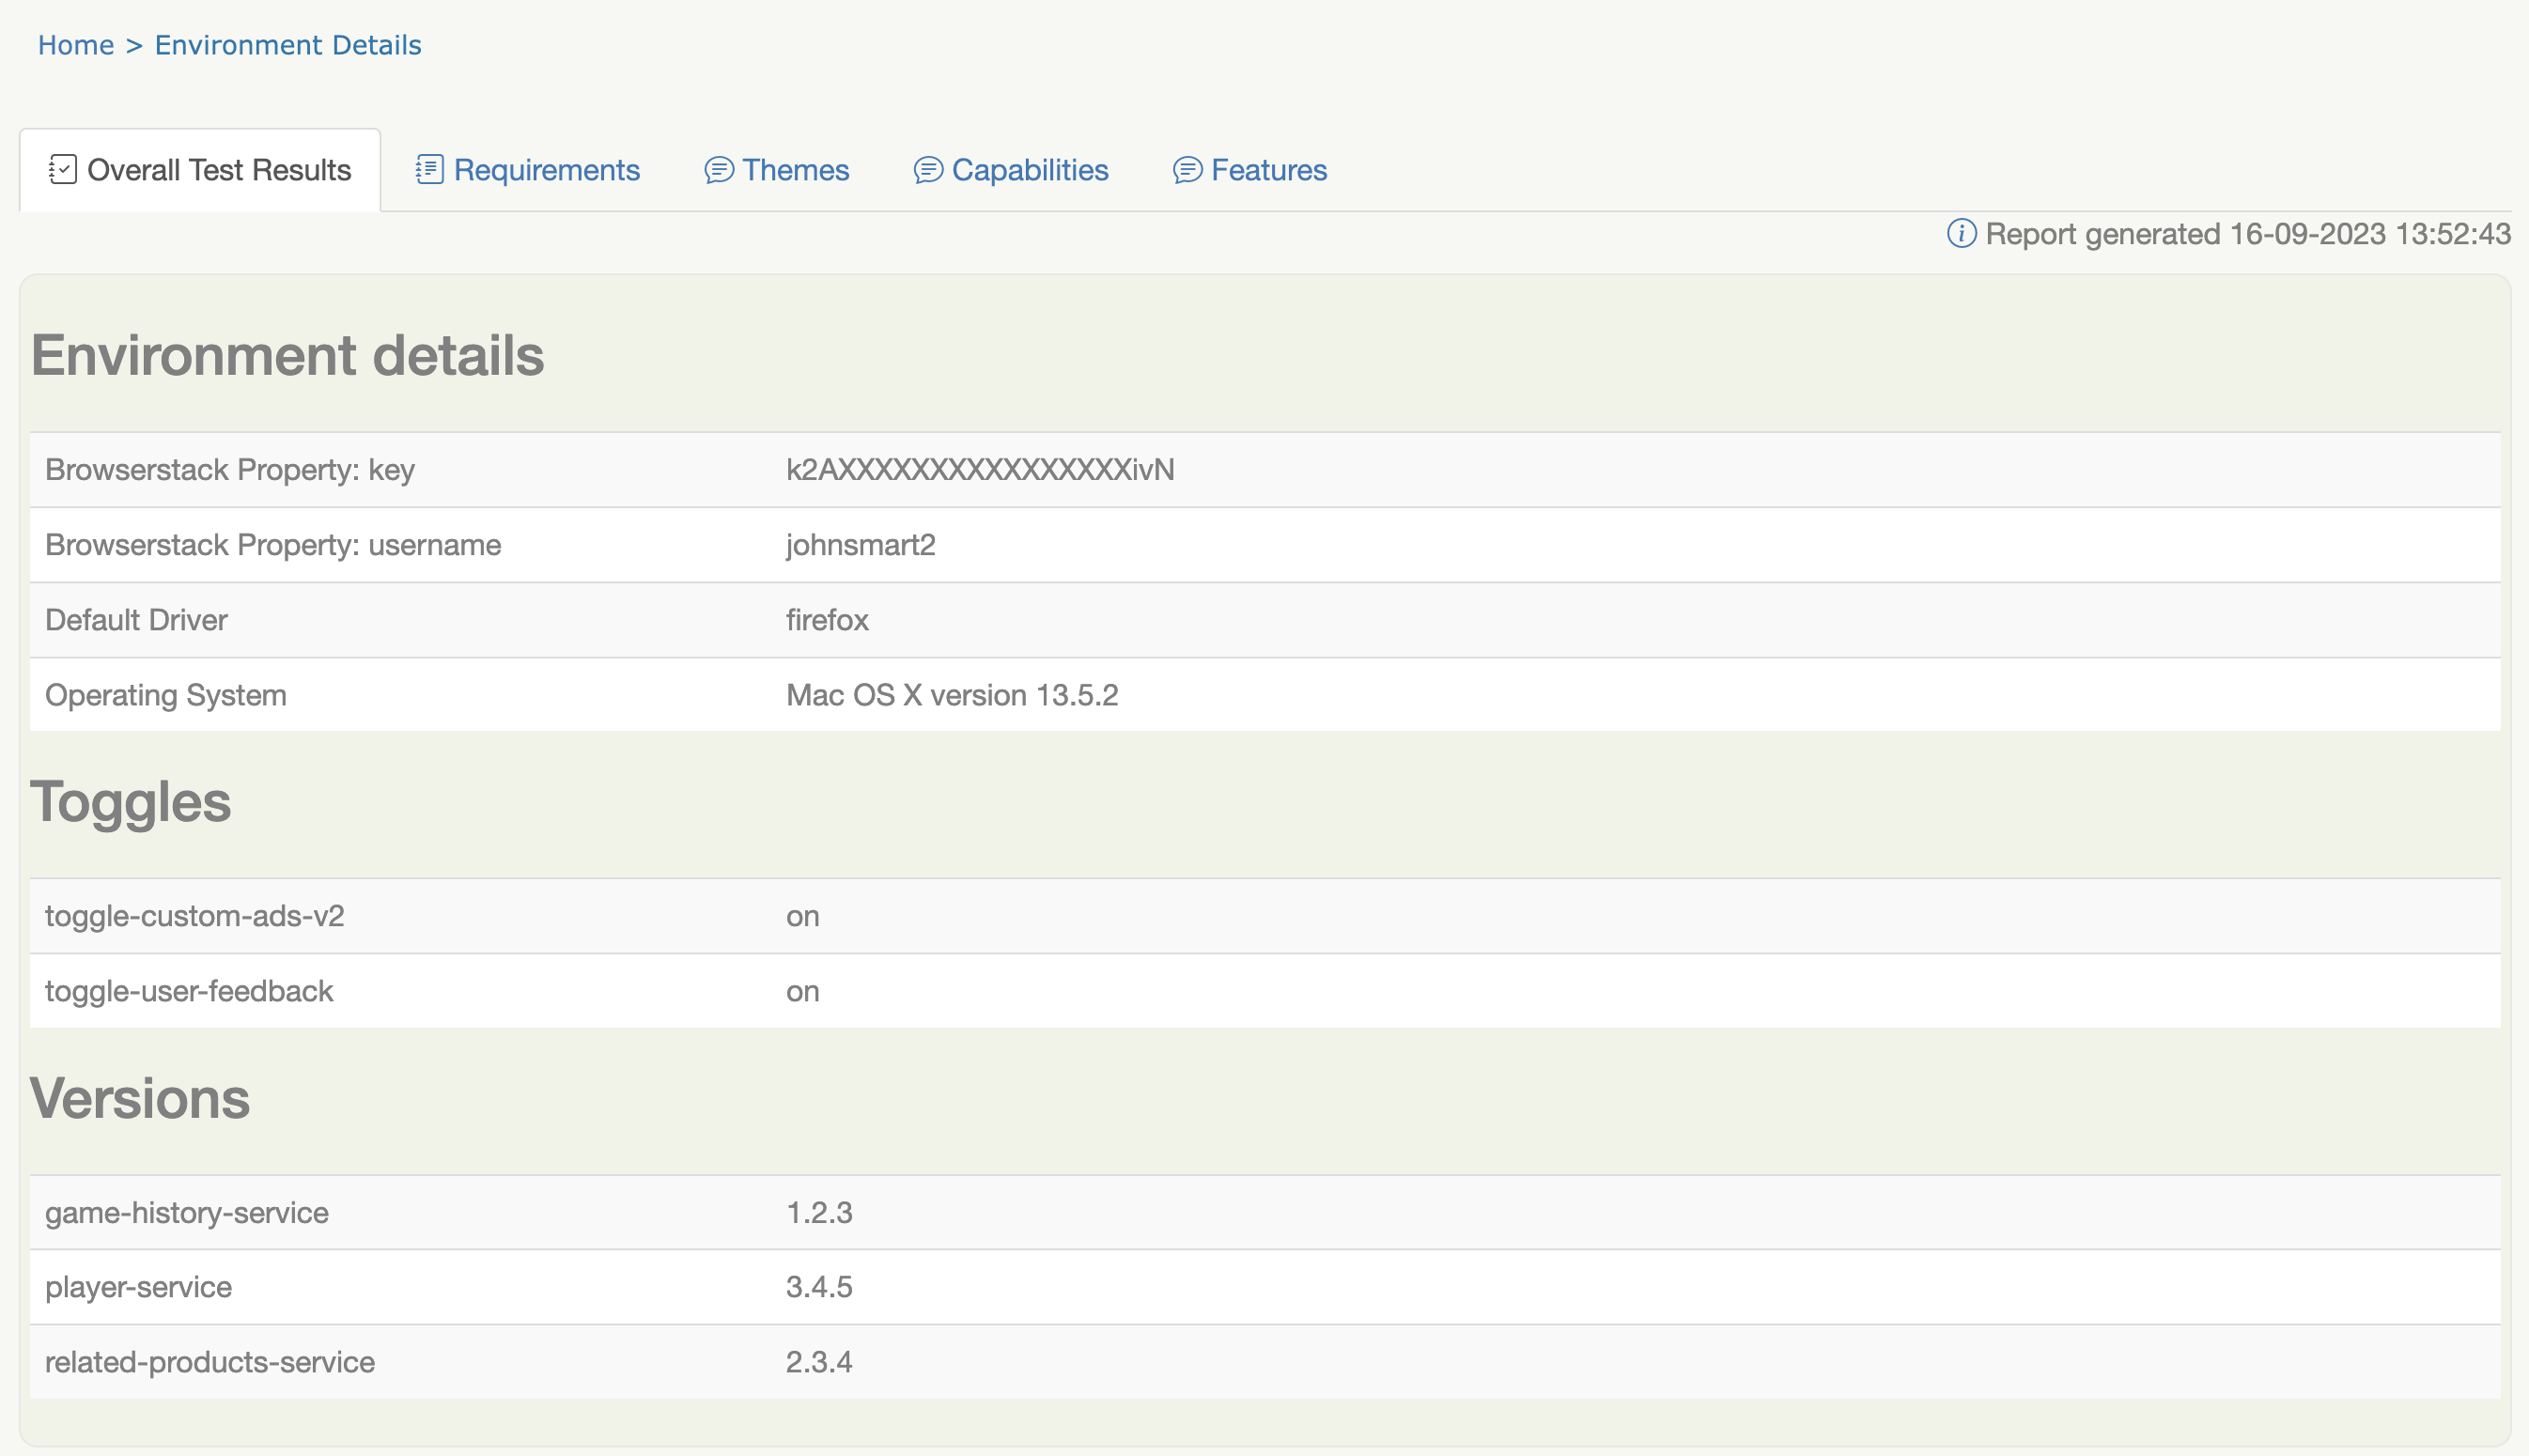
Task: Select the Features tab
Action: (1268, 170)
